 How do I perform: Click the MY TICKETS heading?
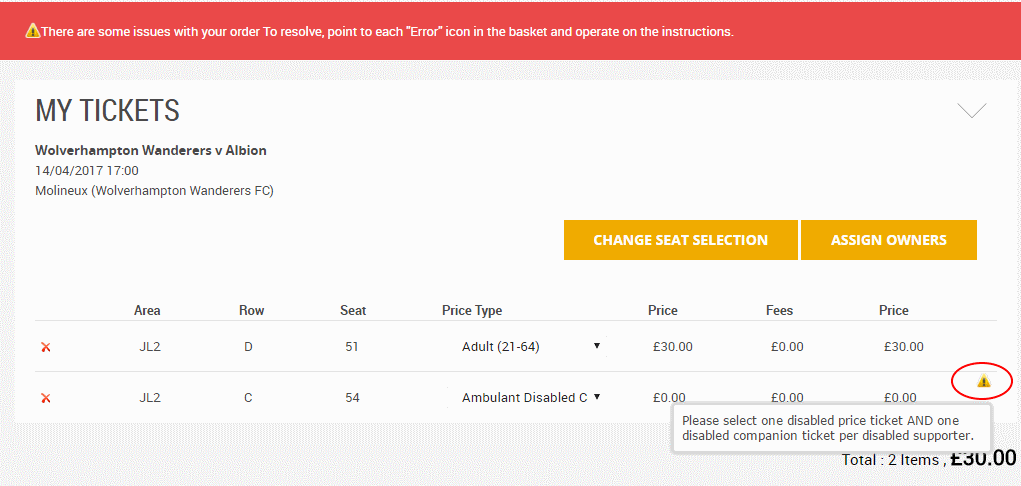107,111
